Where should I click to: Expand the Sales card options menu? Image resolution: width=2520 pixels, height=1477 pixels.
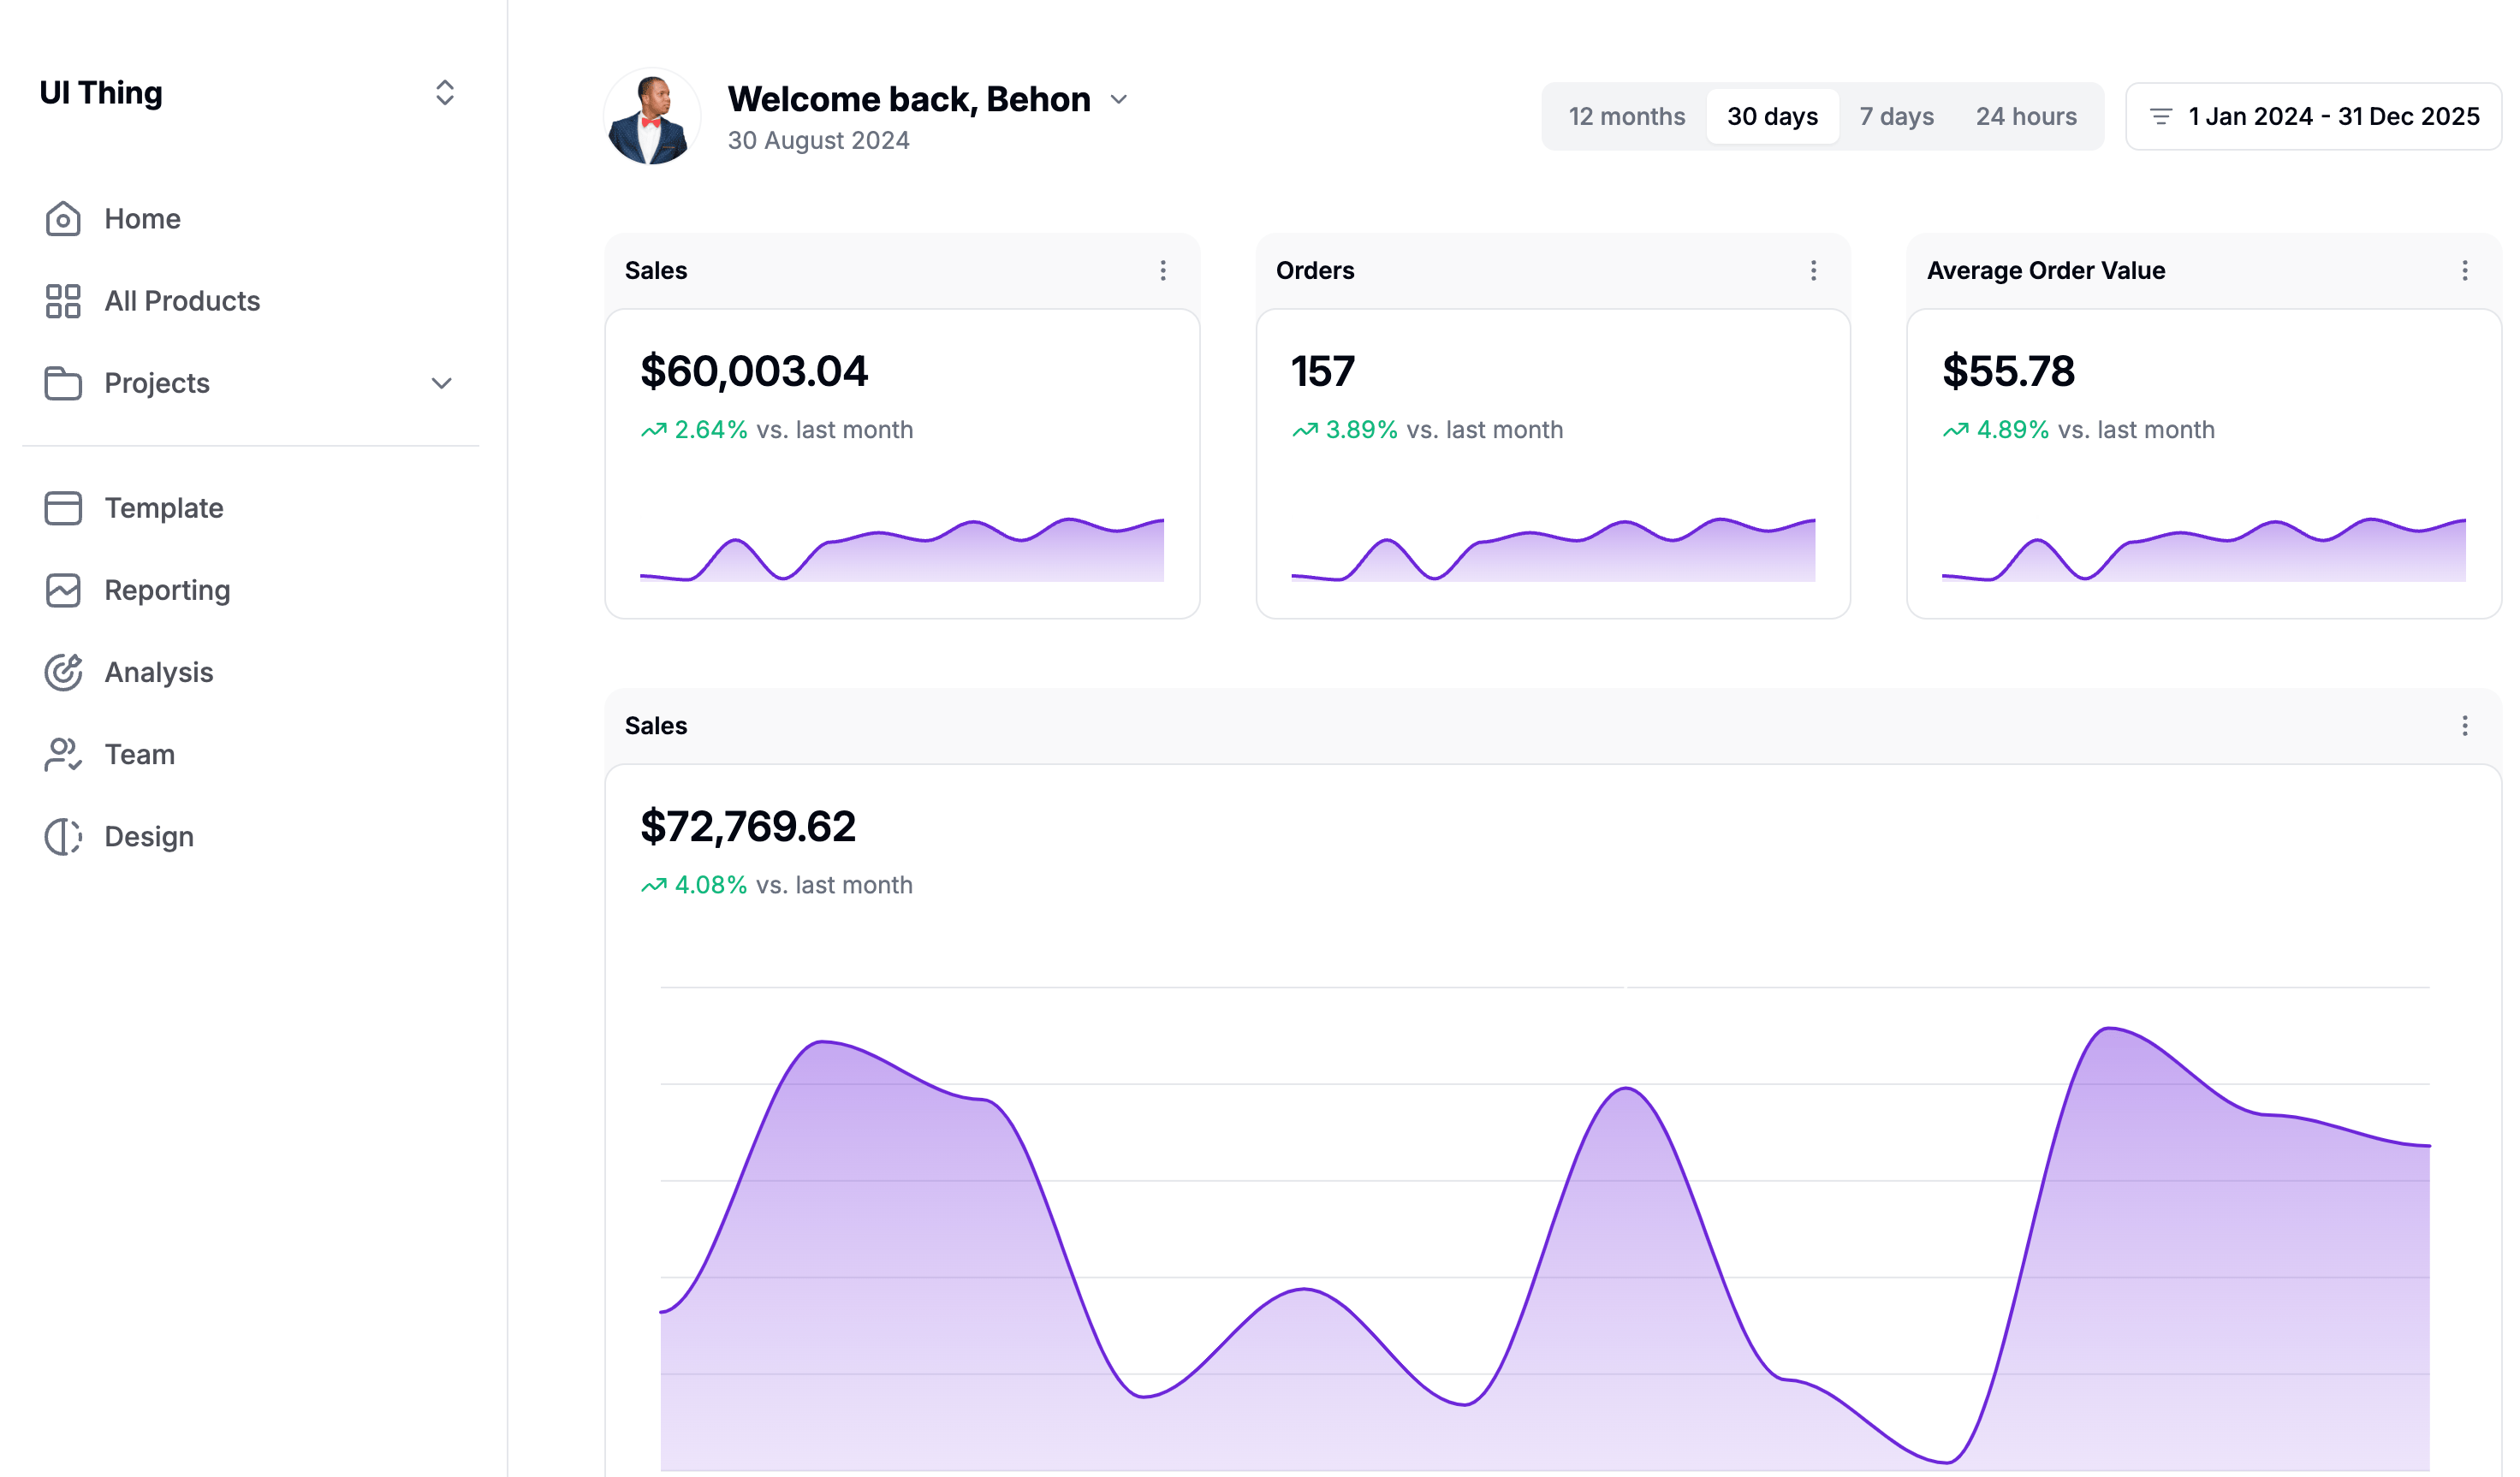click(x=1161, y=270)
